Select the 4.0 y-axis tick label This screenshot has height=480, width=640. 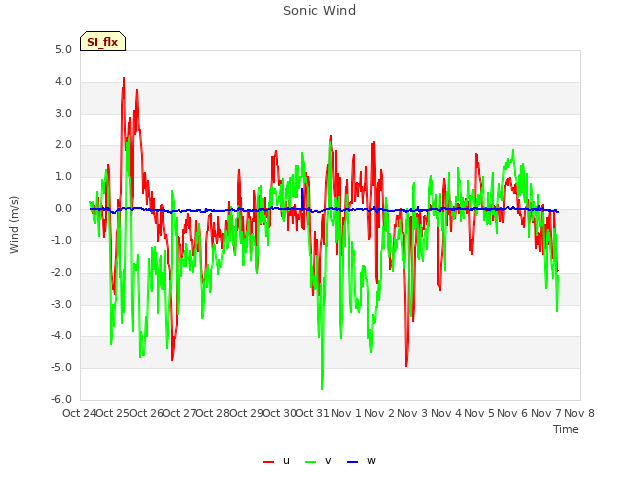coord(63,82)
